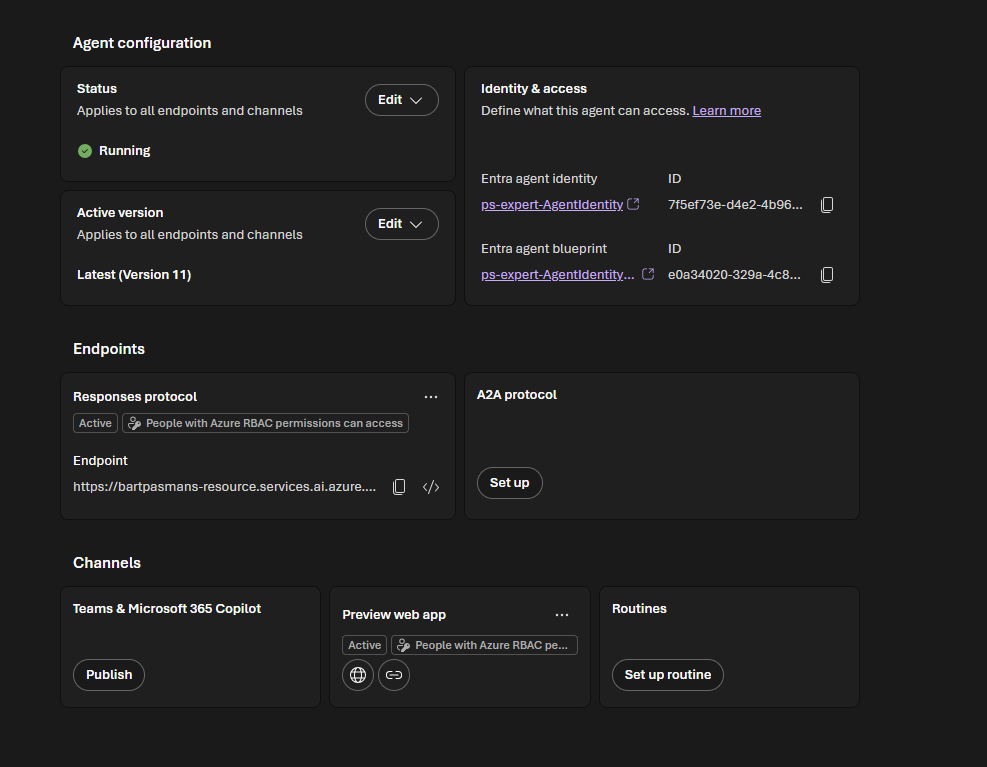Open Responses protocol more options menu
Image resolution: width=987 pixels, height=767 pixels.
coord(431,397)
